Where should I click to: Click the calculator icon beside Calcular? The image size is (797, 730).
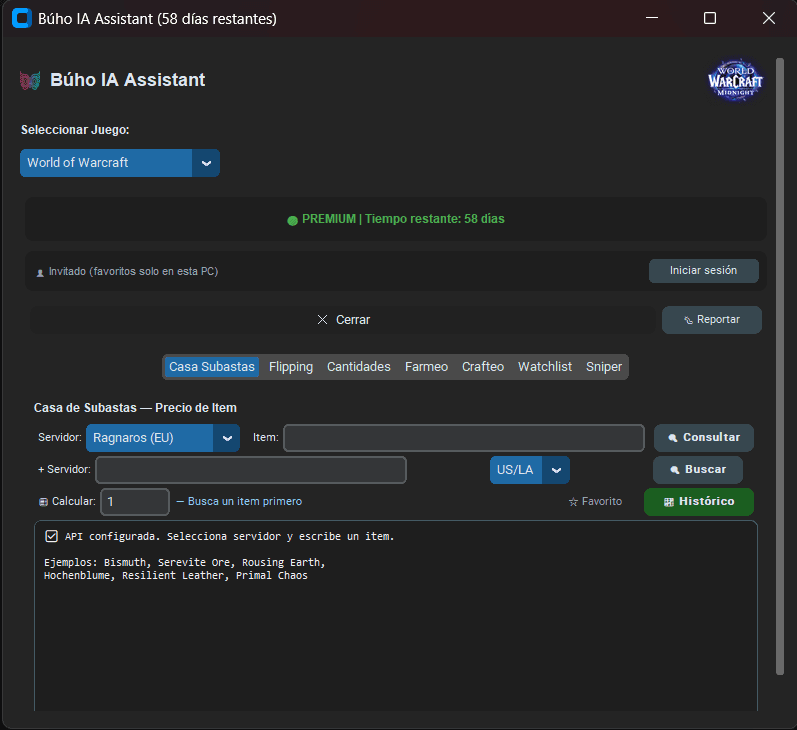[44, 502]
